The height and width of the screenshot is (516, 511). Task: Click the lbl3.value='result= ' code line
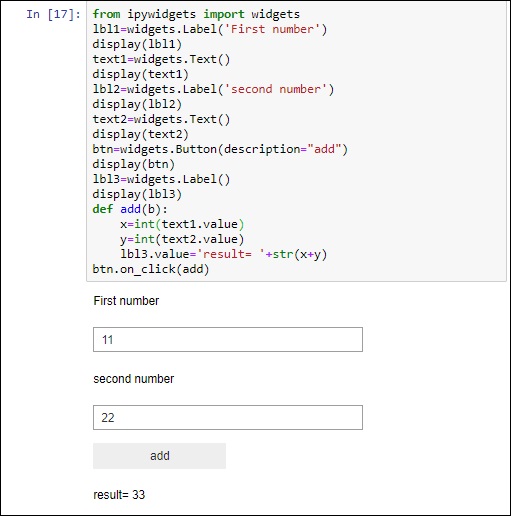click(x=223, y=254)
